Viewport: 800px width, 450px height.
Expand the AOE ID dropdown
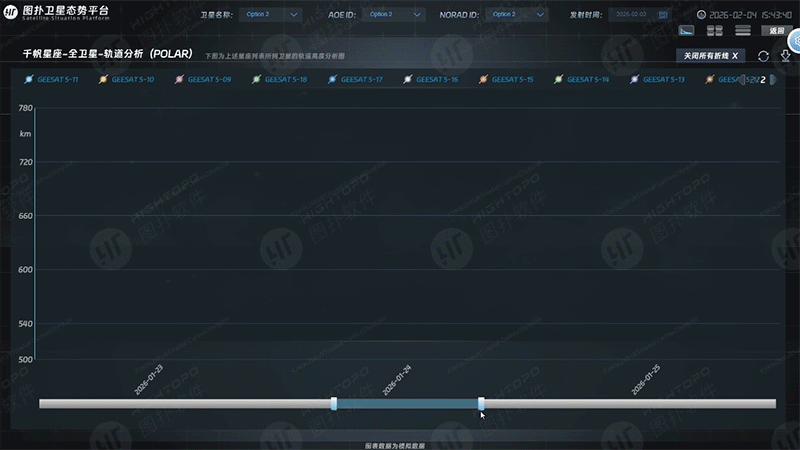(395, 15)
